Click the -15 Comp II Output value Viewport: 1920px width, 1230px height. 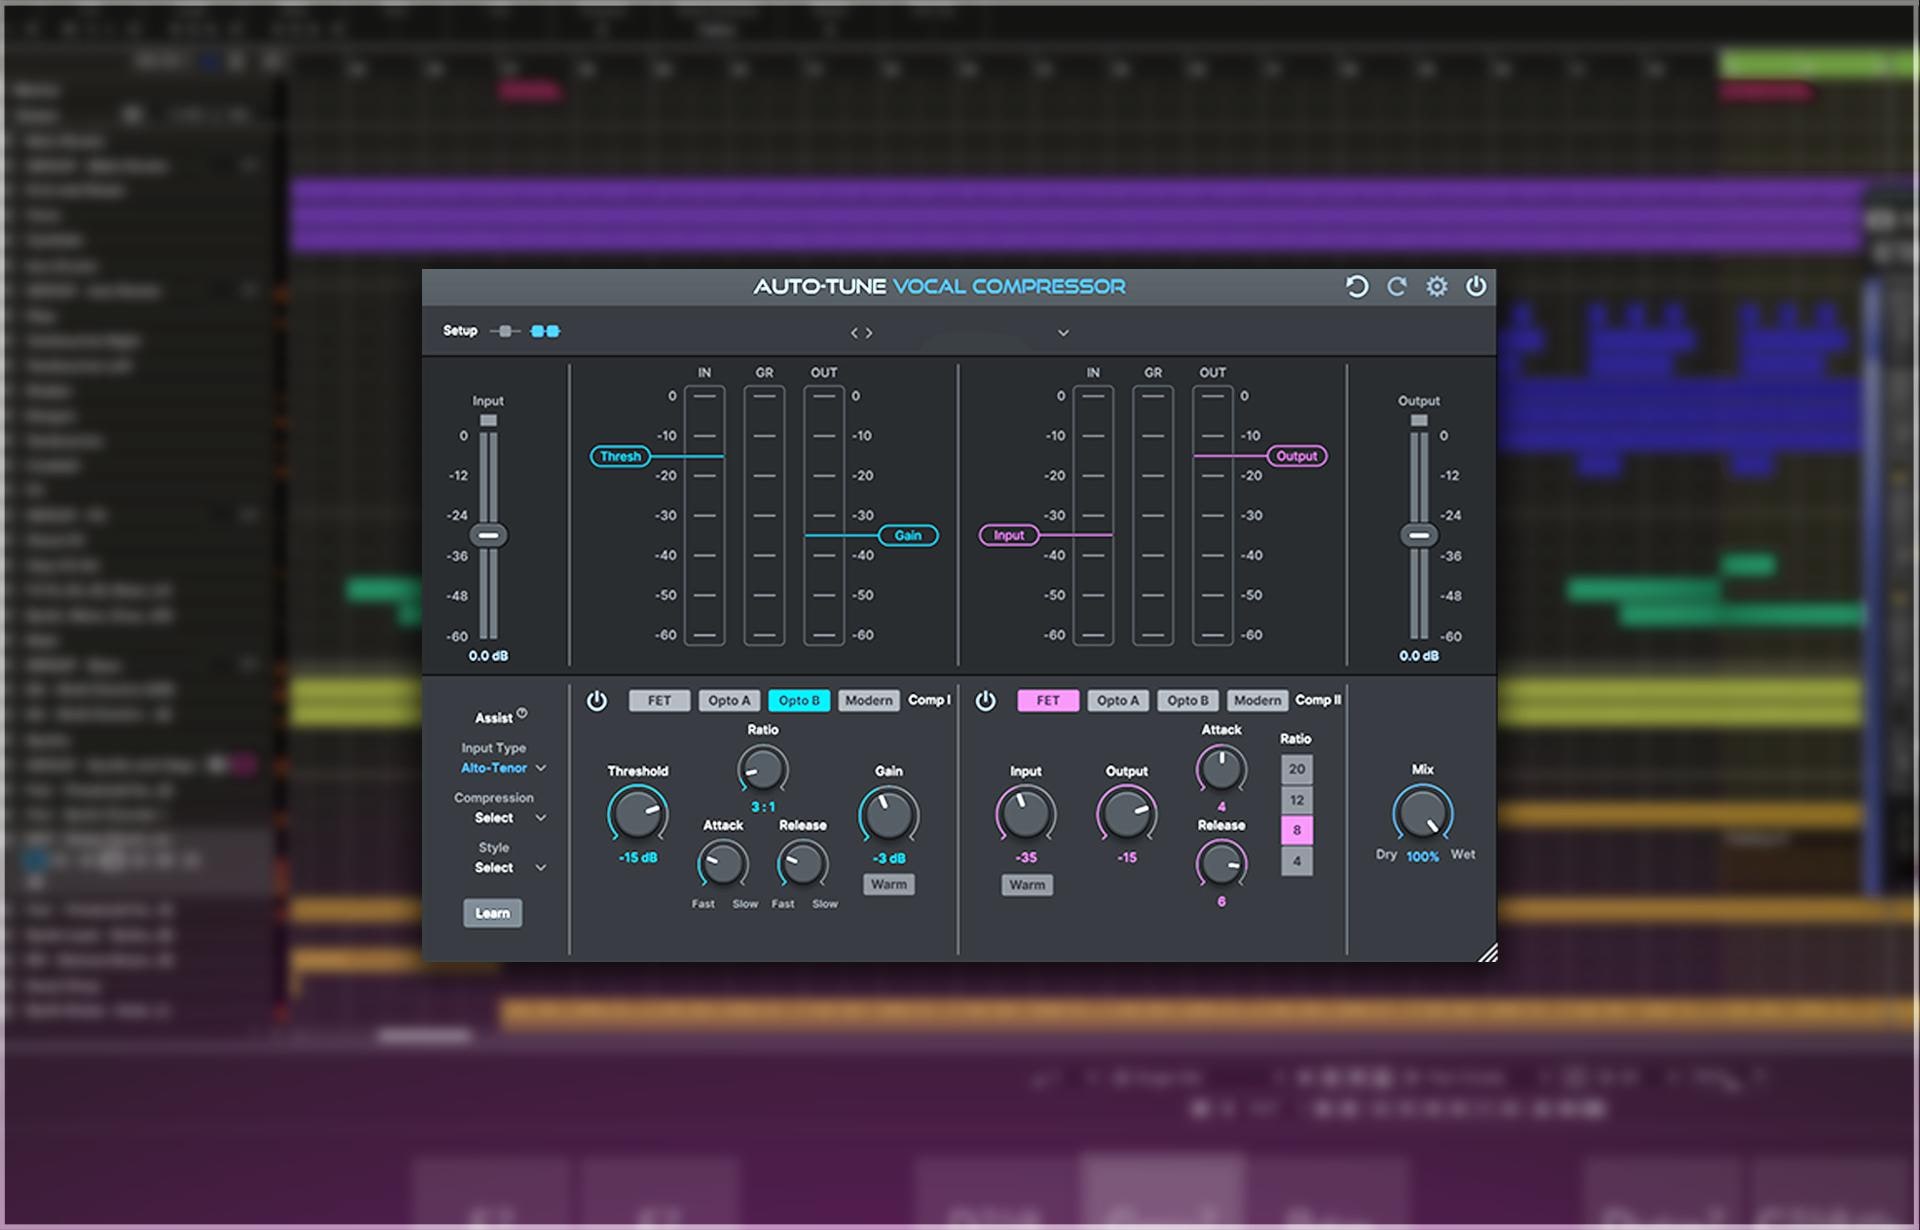coord(1127,858)
